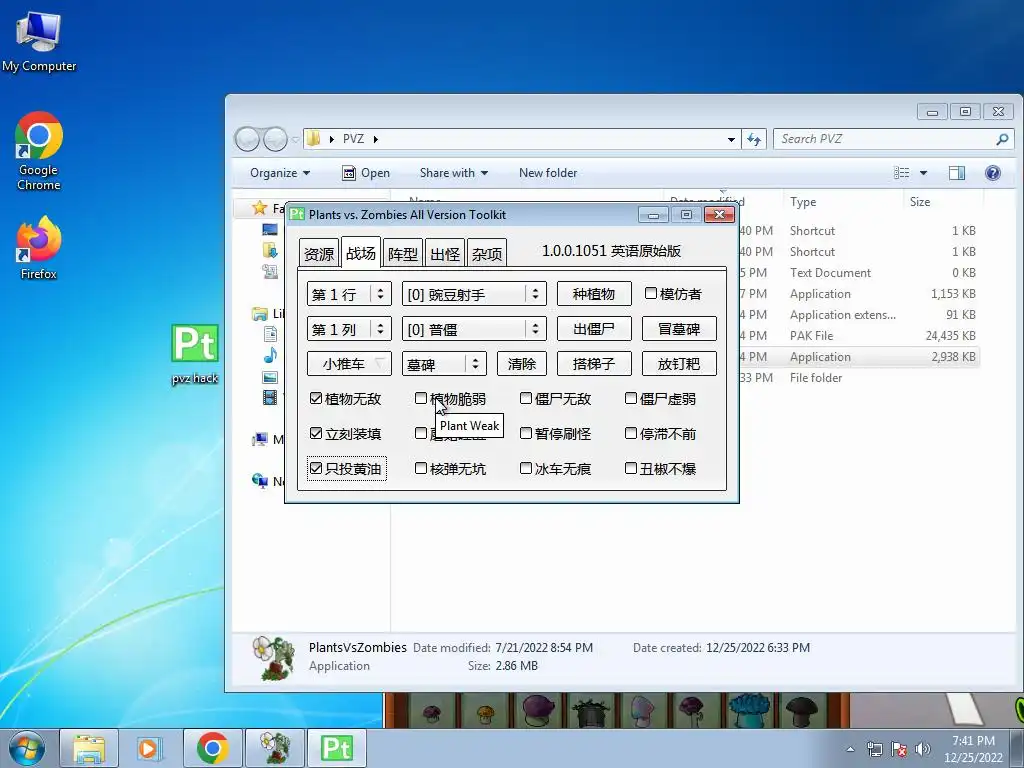1024x768 pixels.
Task: Click the 种植物 button
Action: click(x=594, y=294)
